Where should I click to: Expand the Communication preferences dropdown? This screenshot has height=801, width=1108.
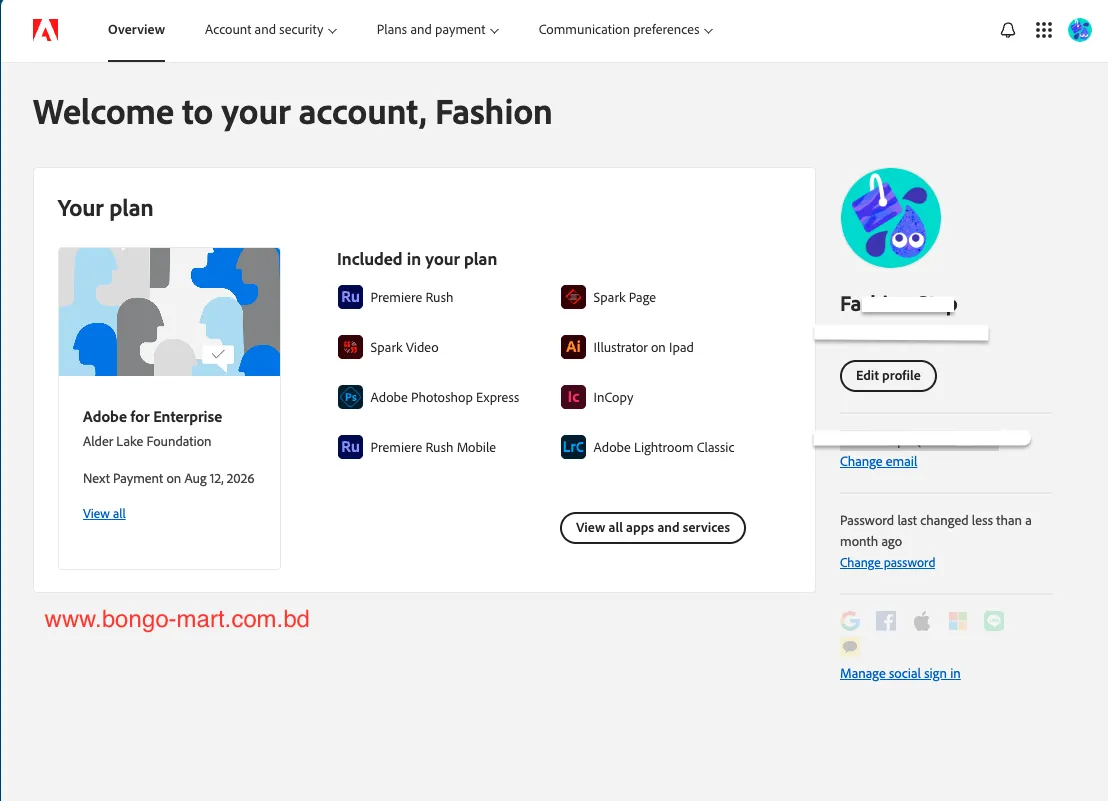[x=625, y=29]
